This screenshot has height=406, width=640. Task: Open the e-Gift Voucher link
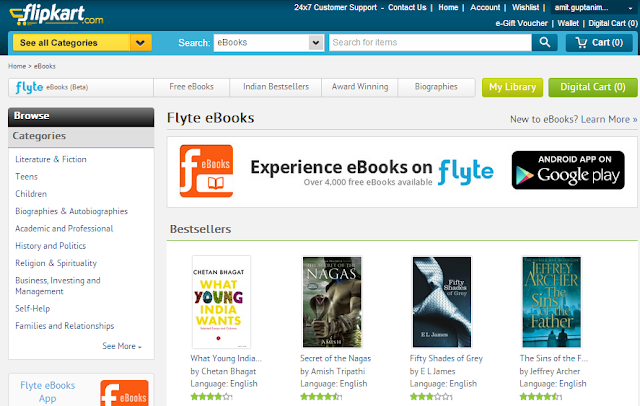coord(521,23)
